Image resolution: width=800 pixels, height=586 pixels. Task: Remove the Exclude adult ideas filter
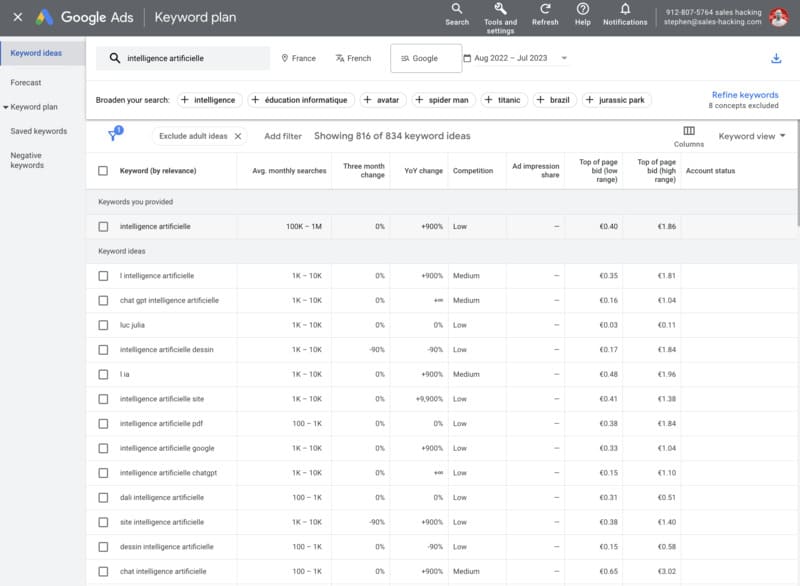(x=238, y=136)
